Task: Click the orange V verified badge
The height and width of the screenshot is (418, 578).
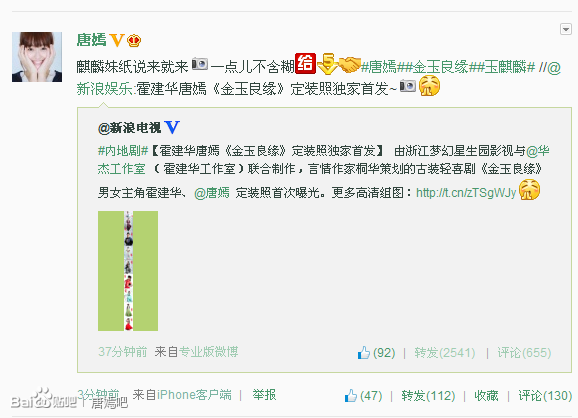Action: (117, 40)
